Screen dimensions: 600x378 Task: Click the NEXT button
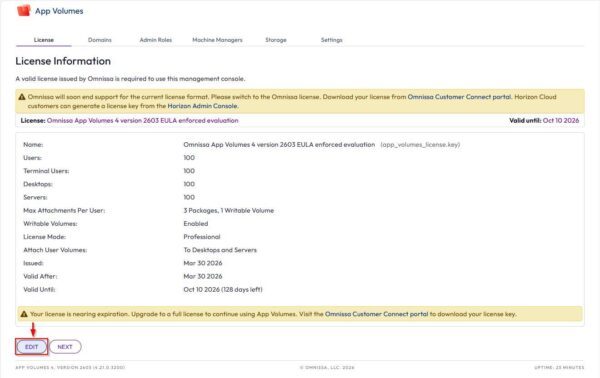(x=65, y=347)
